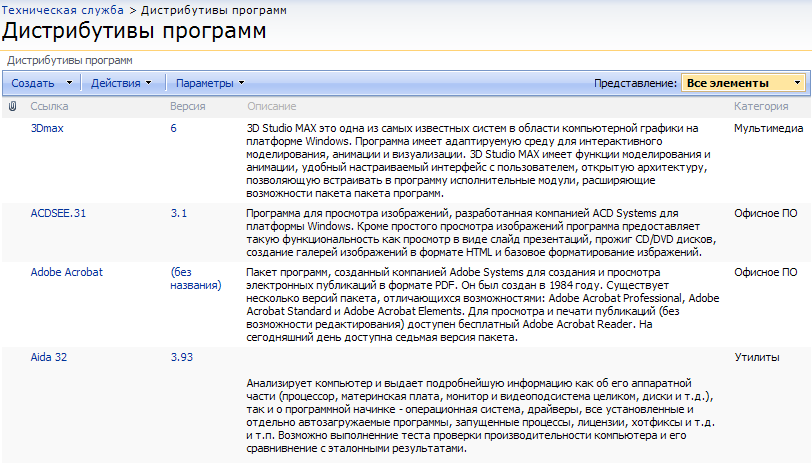Click the paperclip attachment column icon

(x=13, y=106)
